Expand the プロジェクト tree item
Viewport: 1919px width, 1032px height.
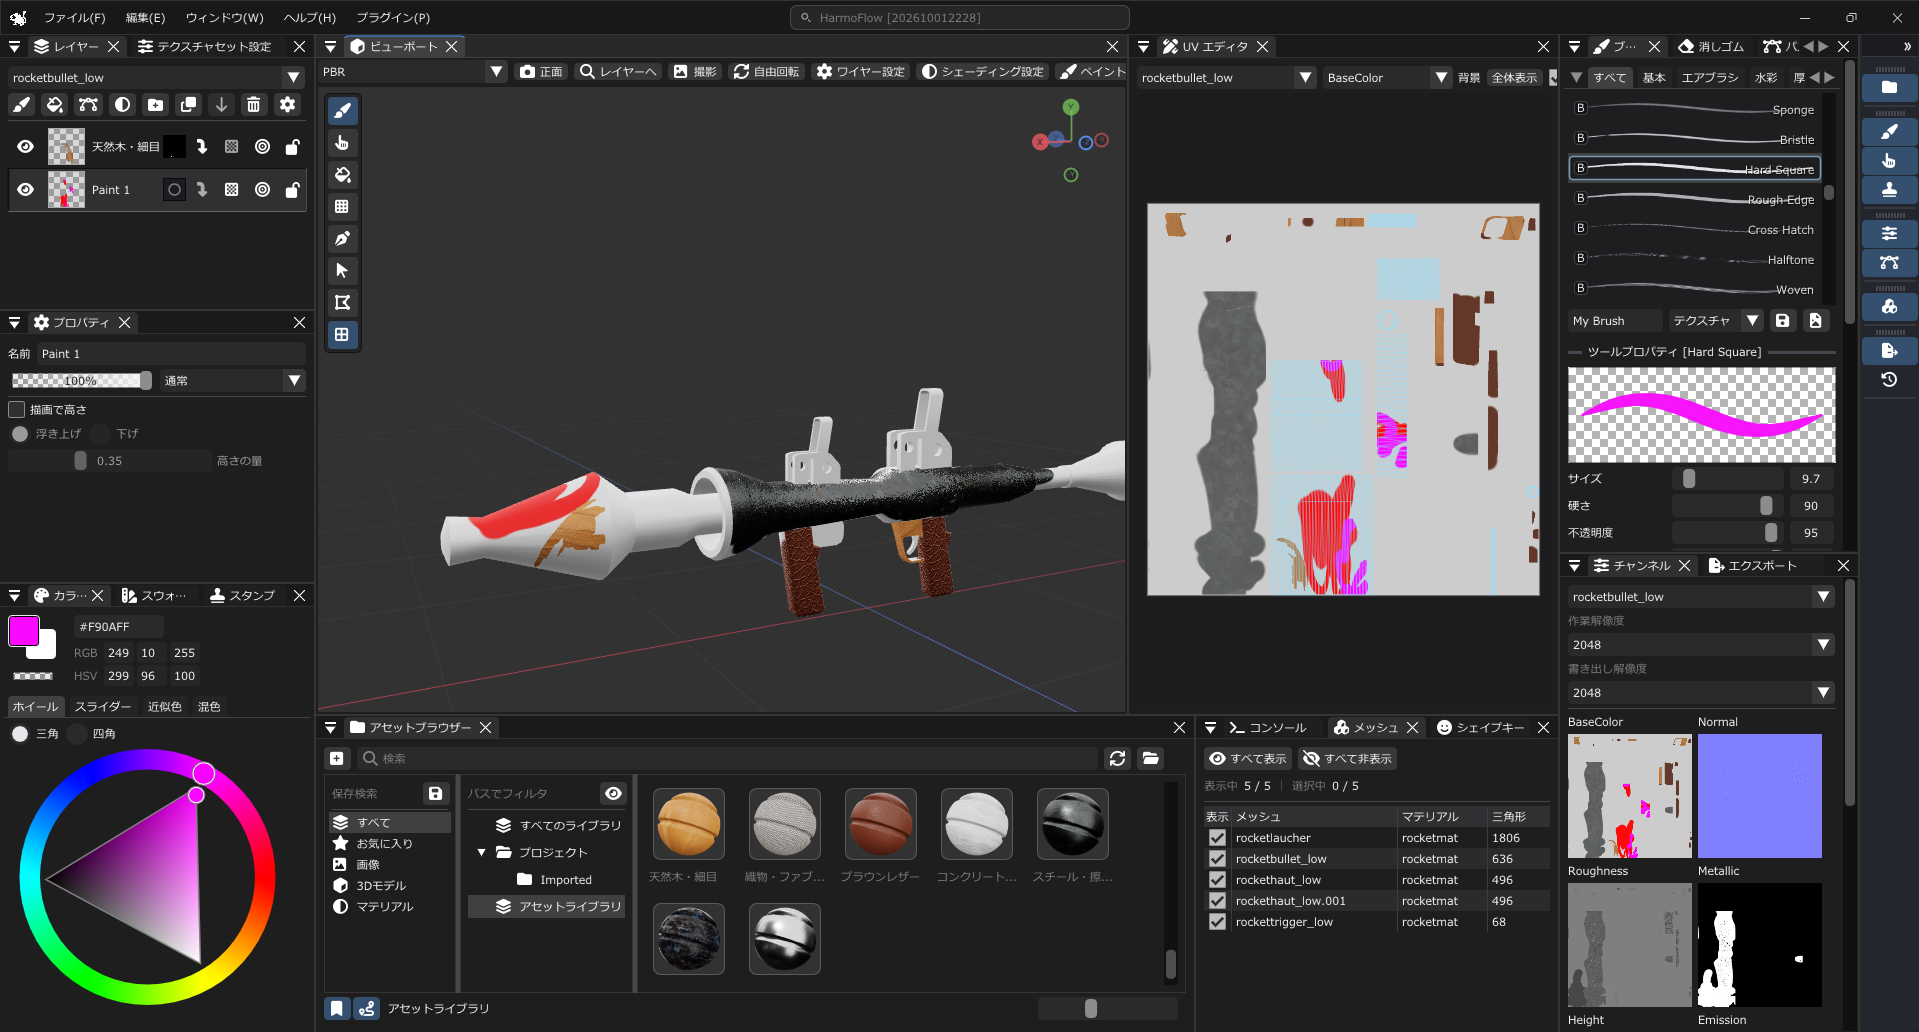click(x=482, y=853)
